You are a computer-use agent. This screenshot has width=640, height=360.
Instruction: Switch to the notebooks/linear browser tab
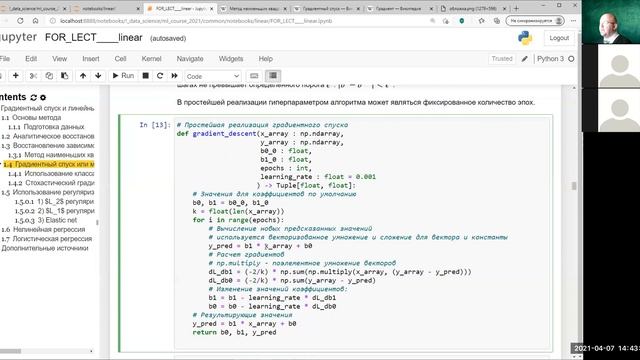pos(106,8)
